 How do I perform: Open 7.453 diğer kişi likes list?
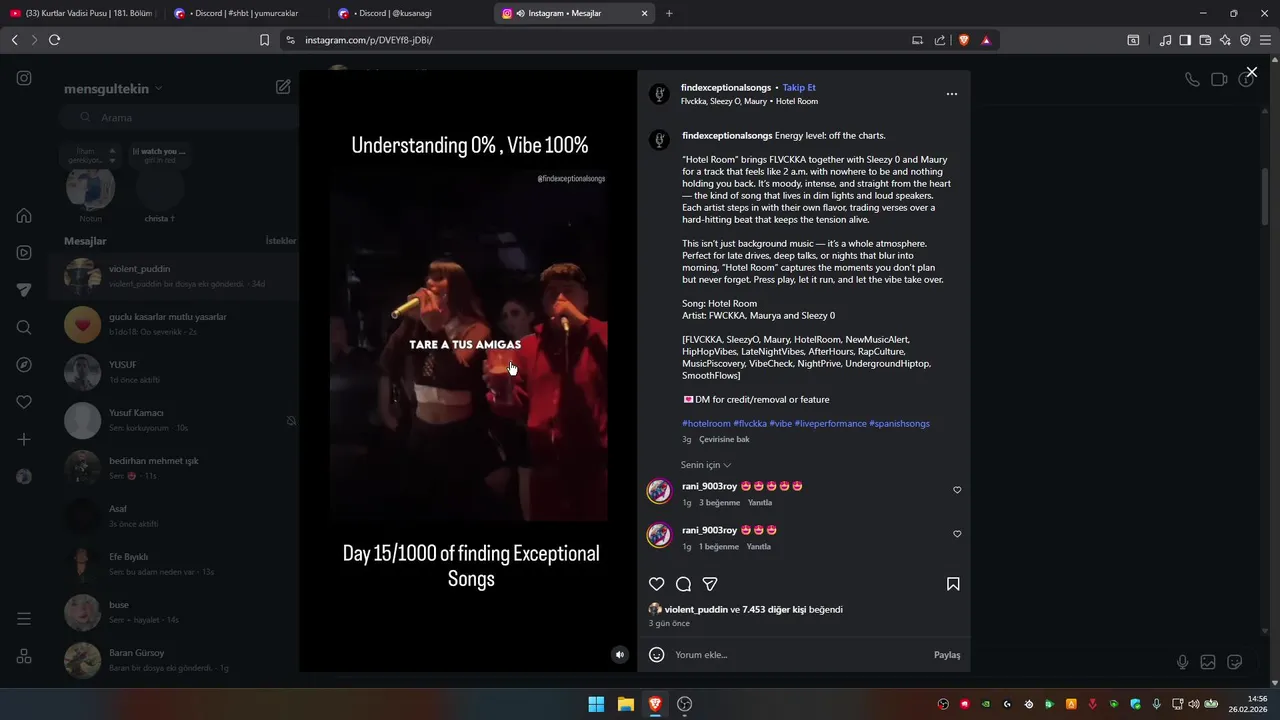(774, 610)
